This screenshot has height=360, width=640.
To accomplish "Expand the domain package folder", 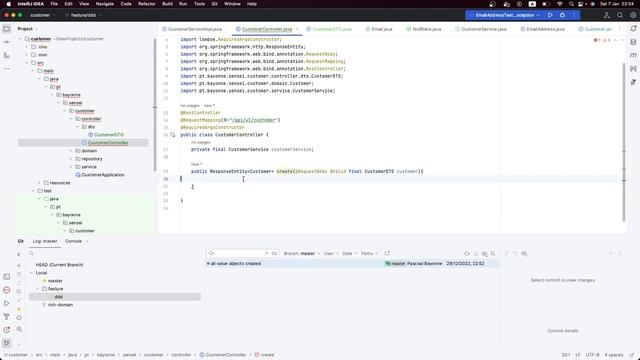I will 71,151.
